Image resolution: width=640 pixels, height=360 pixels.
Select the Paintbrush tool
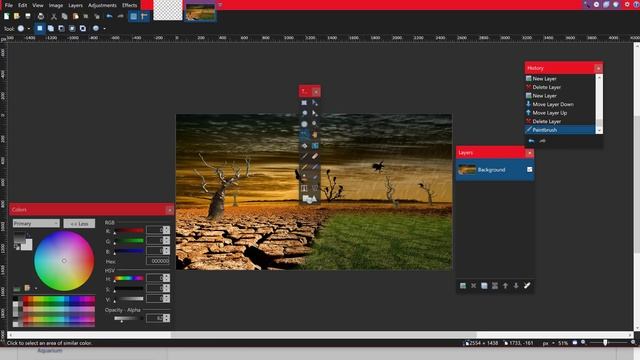click(x=304, y=156)
